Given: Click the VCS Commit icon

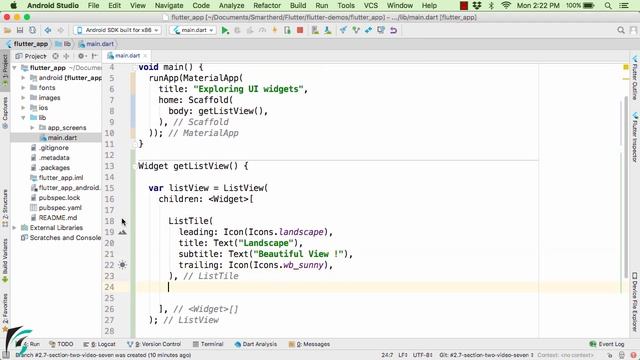Looking at the screenshot, I should coord(356,30).
